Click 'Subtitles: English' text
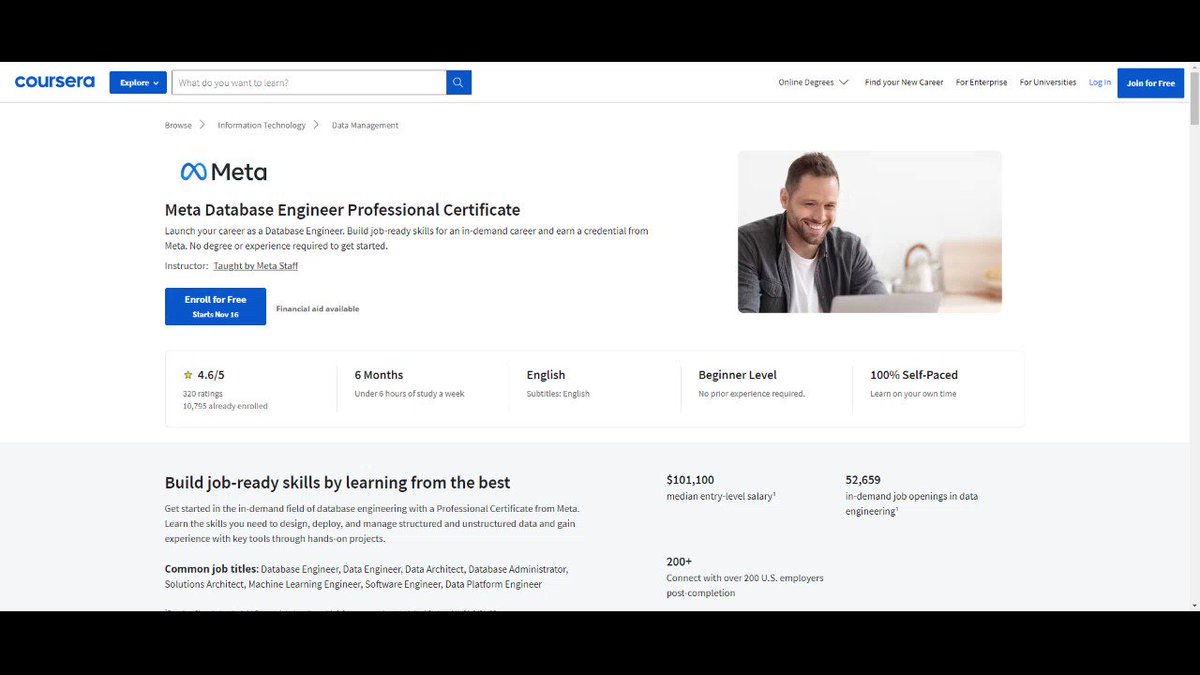Screen dimensions: 1200x675 tap(558, 394)
